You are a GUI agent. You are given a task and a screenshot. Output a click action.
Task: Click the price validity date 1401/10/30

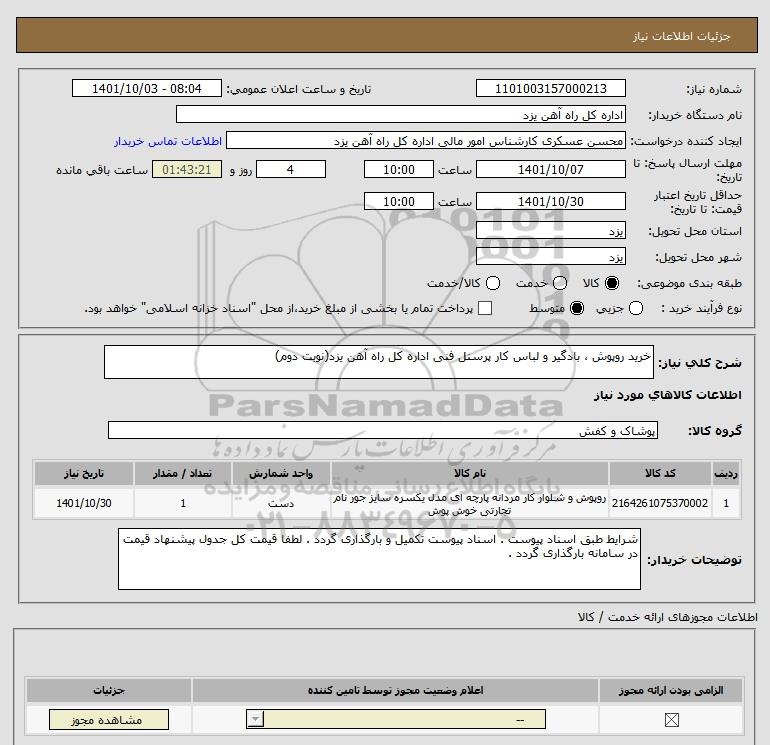(x=550, y=201)
